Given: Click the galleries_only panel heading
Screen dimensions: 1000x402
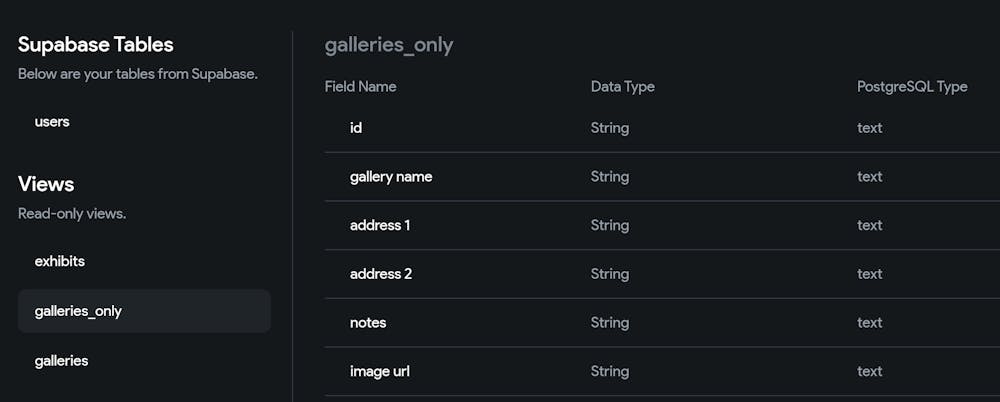Looking at the screenshot, I should 389,45.
